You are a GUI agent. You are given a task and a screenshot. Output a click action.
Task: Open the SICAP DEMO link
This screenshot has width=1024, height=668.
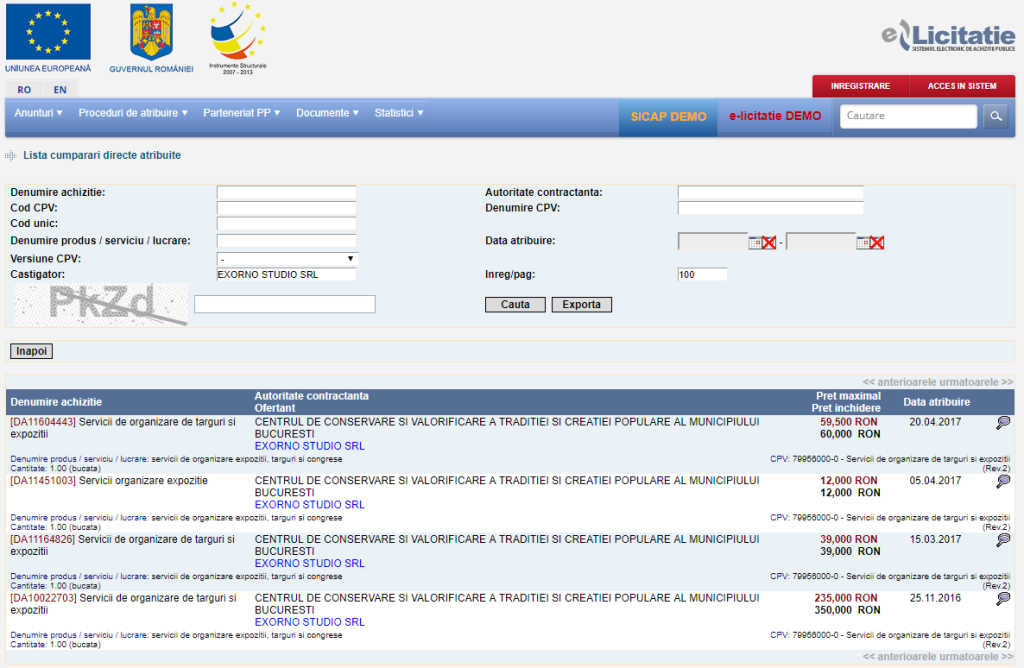coord(668,116)
